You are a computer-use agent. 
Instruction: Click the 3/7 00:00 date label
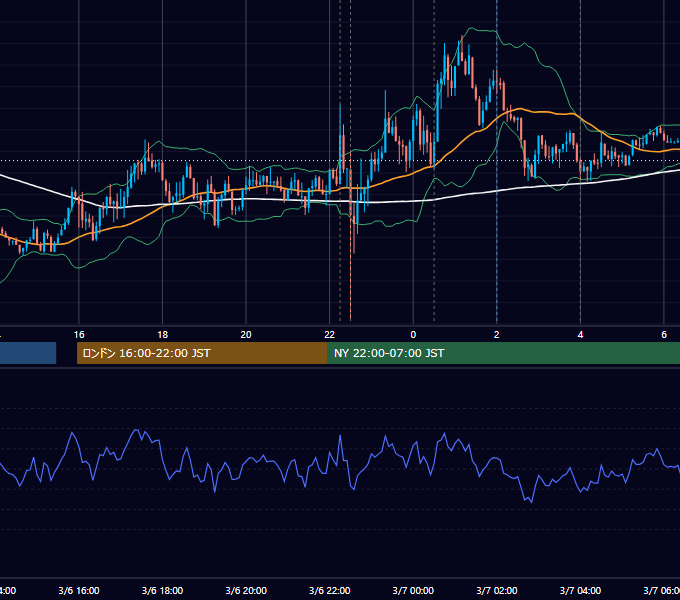tap(413, 590)
